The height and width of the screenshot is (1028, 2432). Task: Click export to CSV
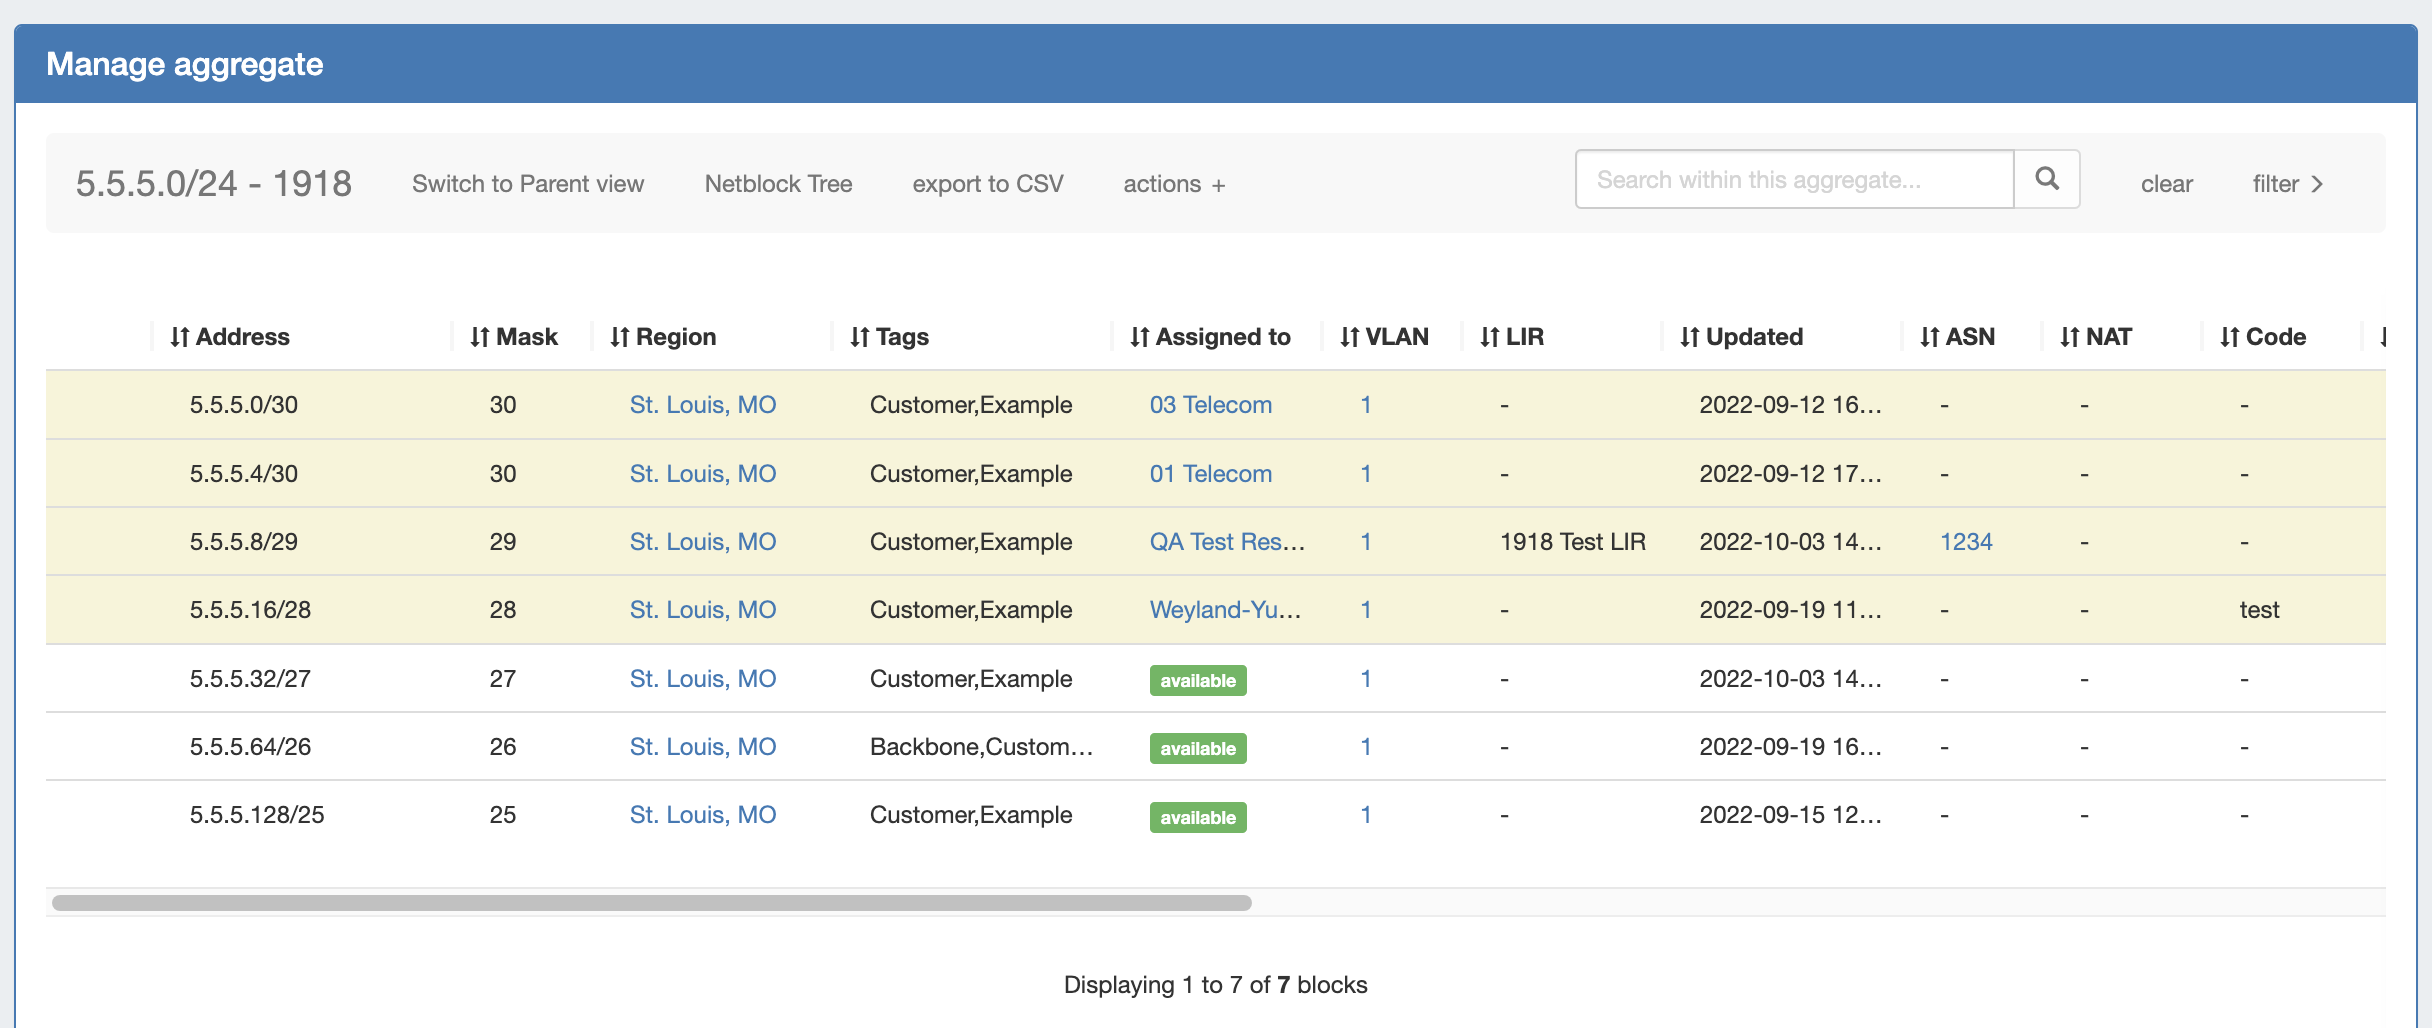pyautogui.click(x=987, y=184)
